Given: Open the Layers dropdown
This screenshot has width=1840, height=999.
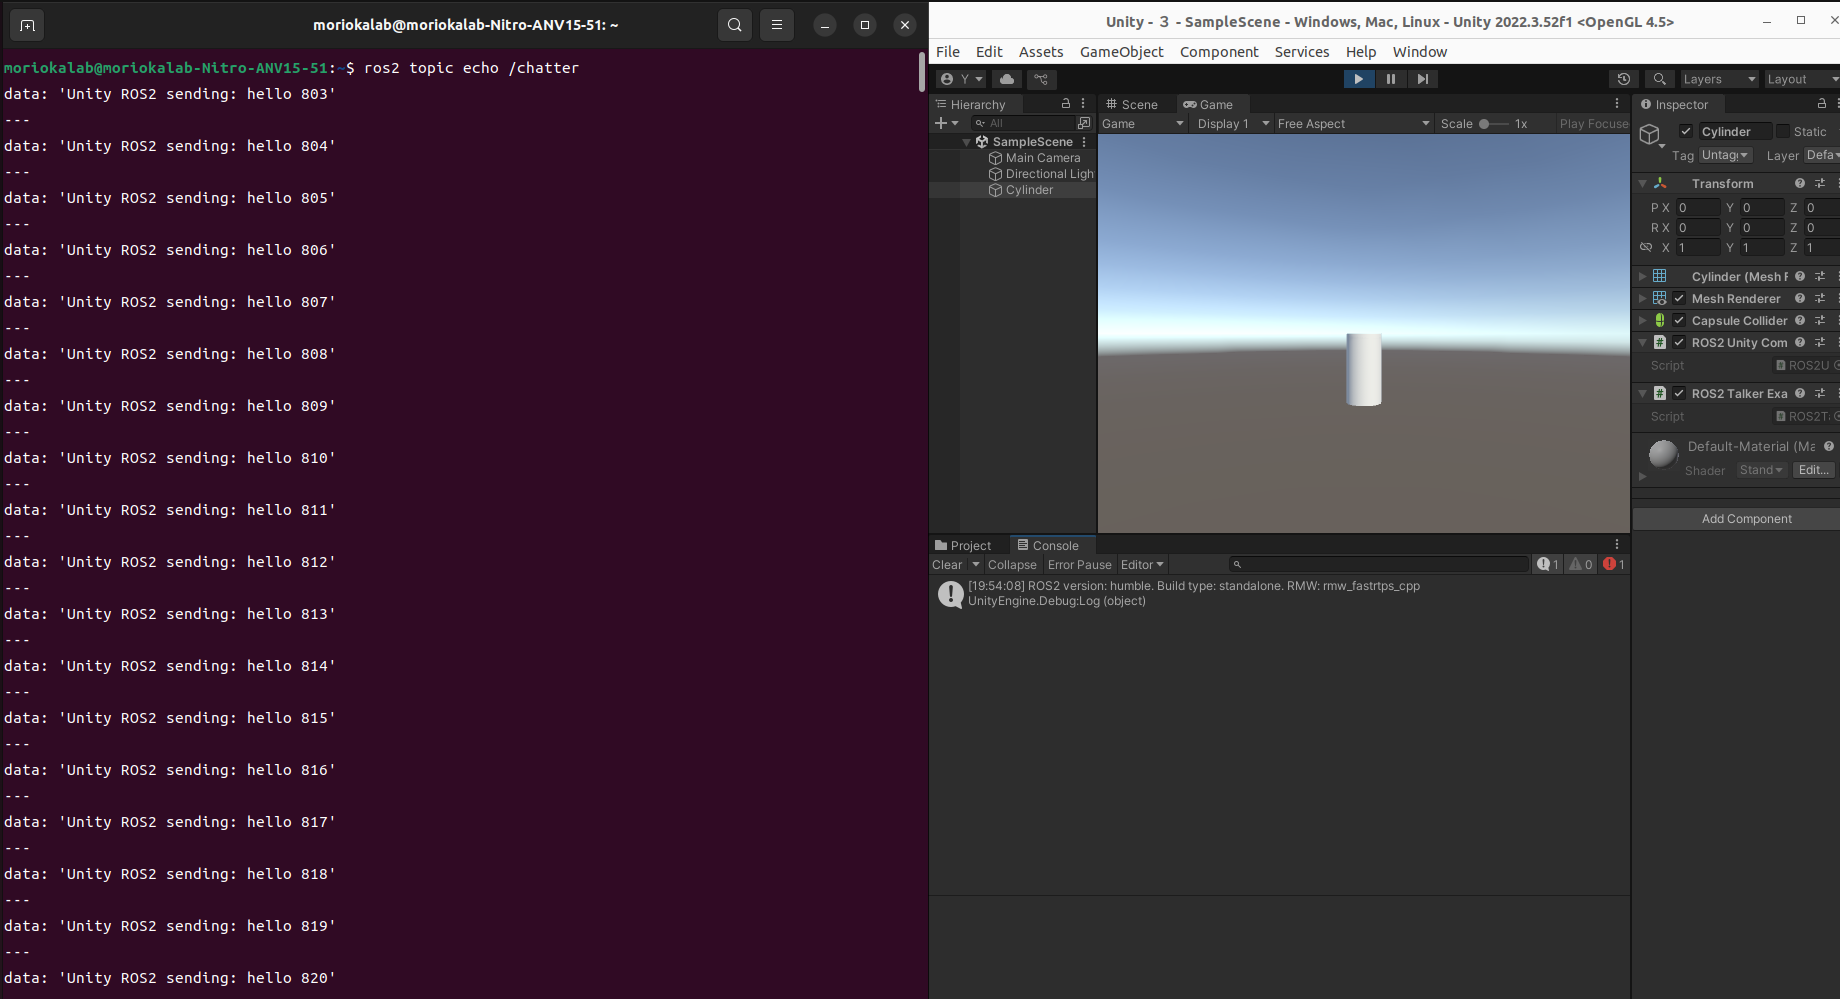Looking at the screenshot, I should coord(1718,79).
